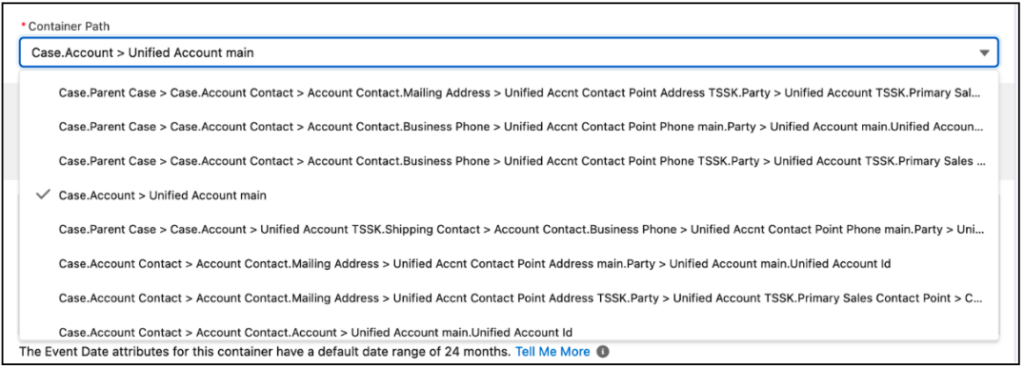Select the 'Account Contact.Account > Unified Account main' option
The width and height of the screenshot is (1024, 369).
point(509,330)
